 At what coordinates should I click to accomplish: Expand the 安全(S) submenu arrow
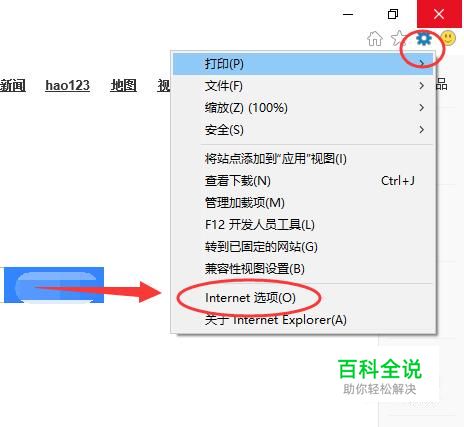422,130
